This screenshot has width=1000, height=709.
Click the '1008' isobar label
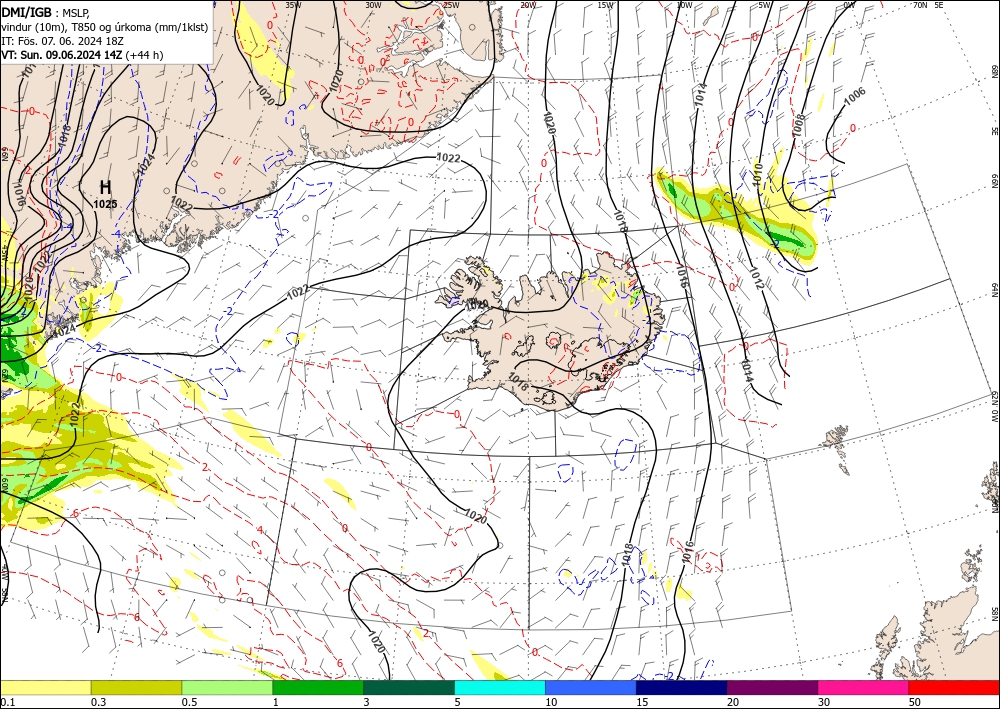click(798, 125)
